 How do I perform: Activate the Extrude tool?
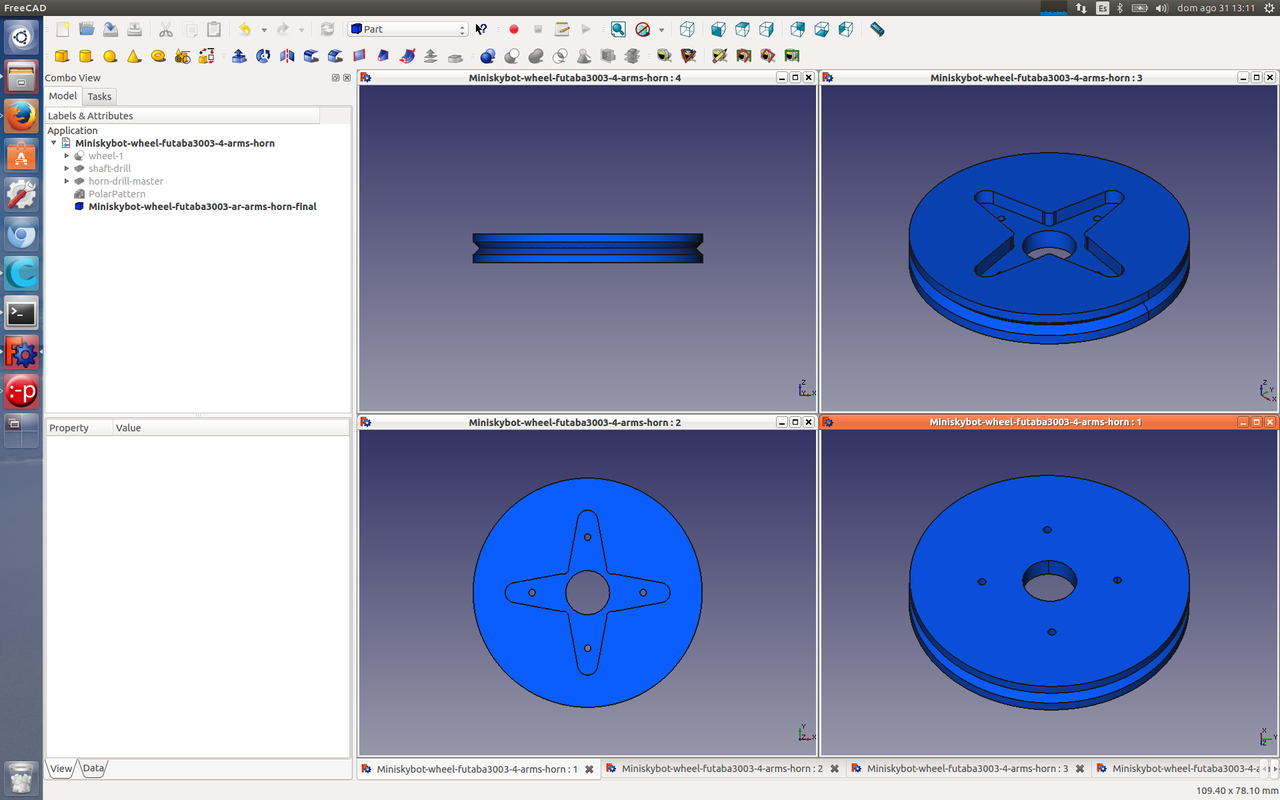[239, 56]
